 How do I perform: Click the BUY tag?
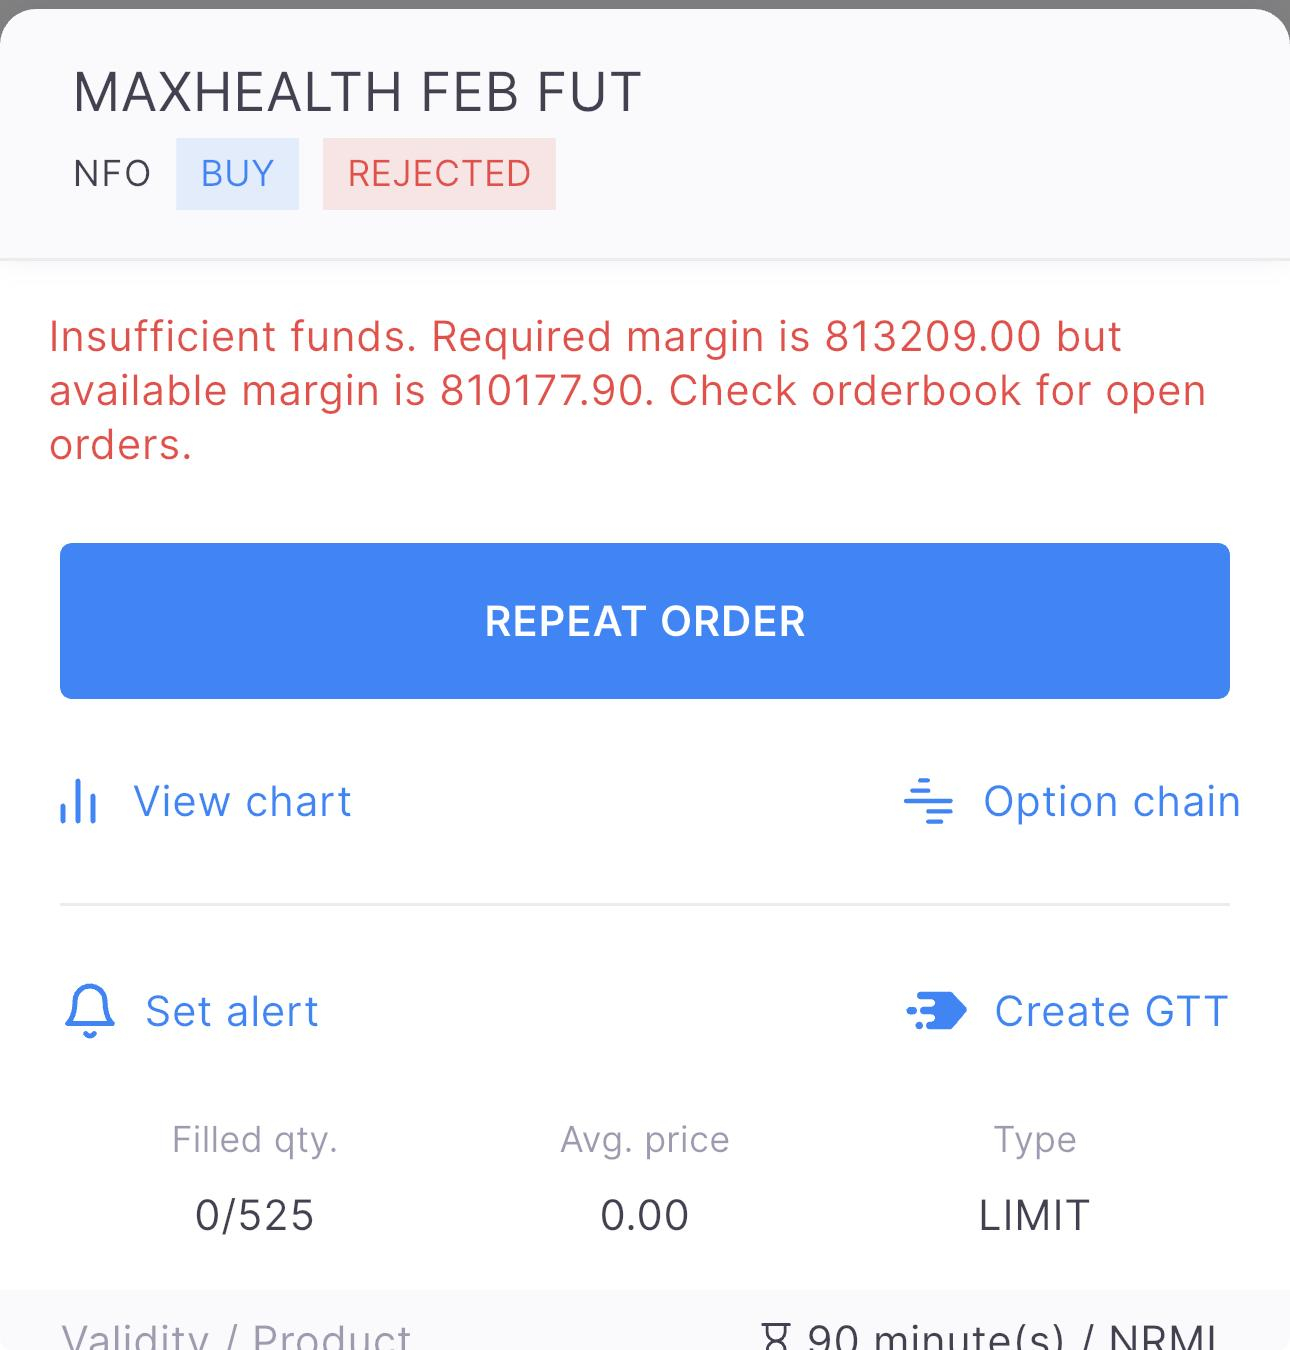237,174
